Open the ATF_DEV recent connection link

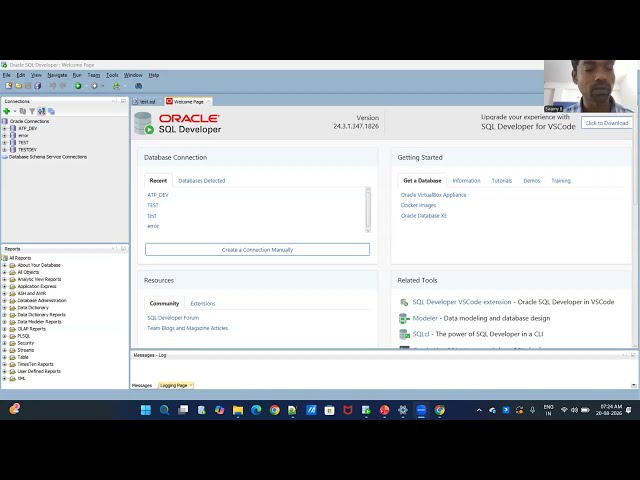(x=158, y=195)
